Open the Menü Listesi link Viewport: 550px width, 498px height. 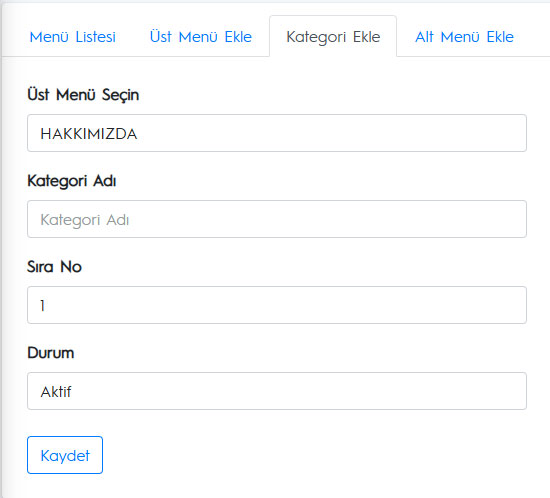click(73, 37)
